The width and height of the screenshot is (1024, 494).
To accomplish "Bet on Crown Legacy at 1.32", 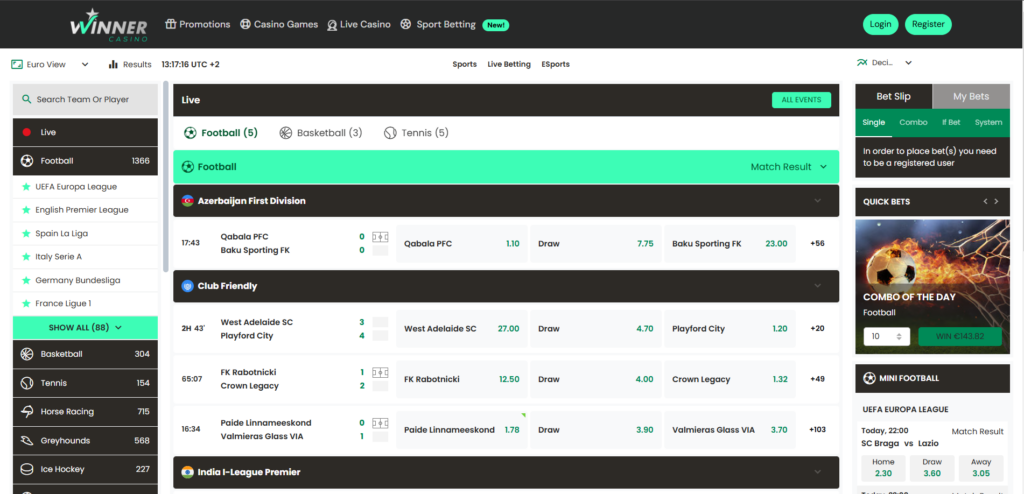I will pyautogui.click(x=730, y=380).
